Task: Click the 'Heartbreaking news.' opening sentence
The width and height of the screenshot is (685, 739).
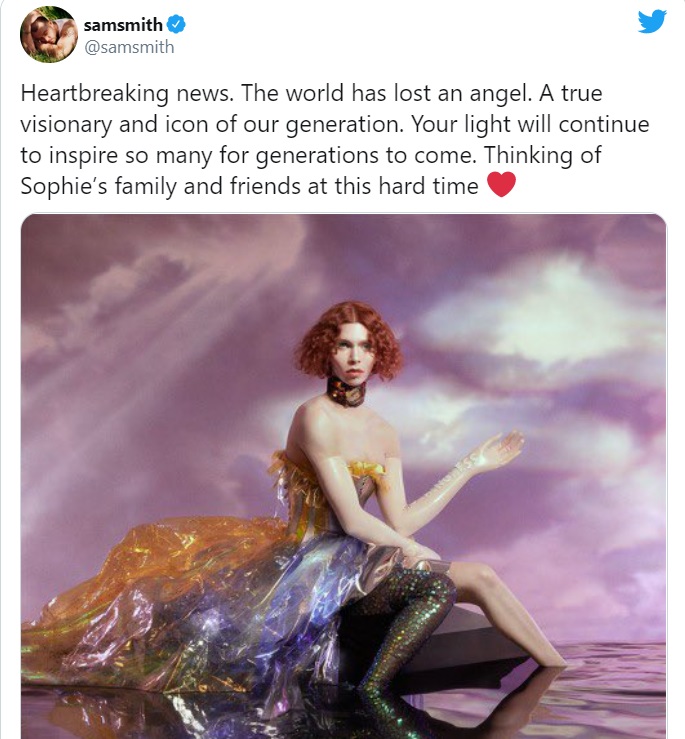Action: click(127, 93)
